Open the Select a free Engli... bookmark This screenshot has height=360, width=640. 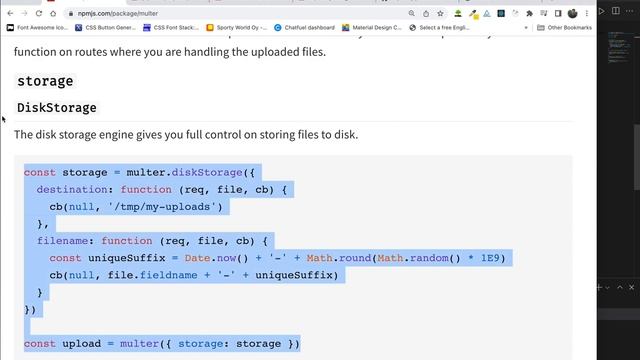[440, 28]
